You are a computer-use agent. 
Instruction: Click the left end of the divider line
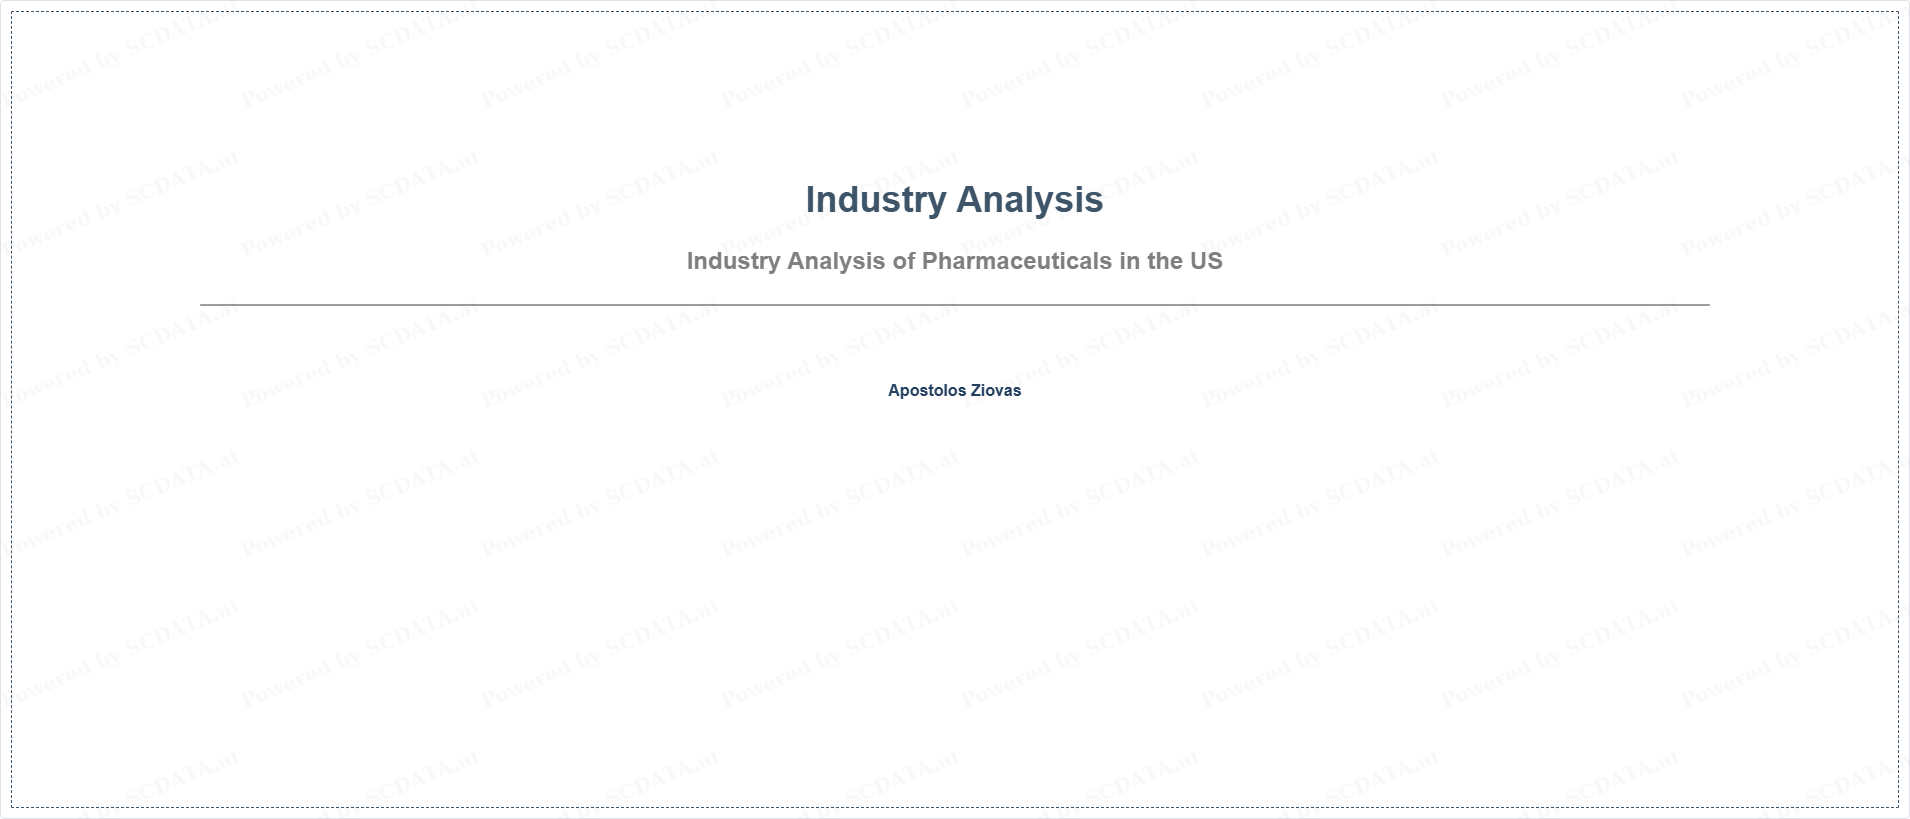coord(203,304)
